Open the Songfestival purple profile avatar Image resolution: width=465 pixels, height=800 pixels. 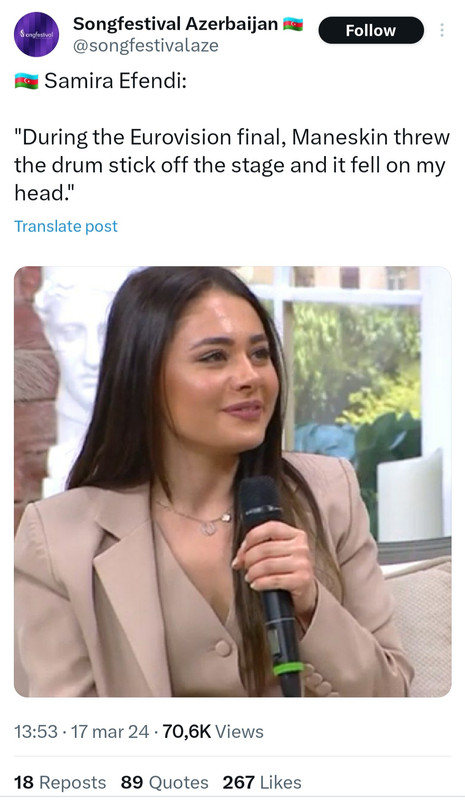tap(36, 34)
